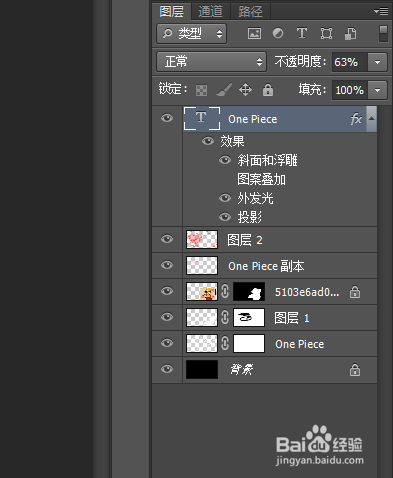Select the 外发光 effect entry
This screenshot has width=393, height=478.
coord(255,198)
